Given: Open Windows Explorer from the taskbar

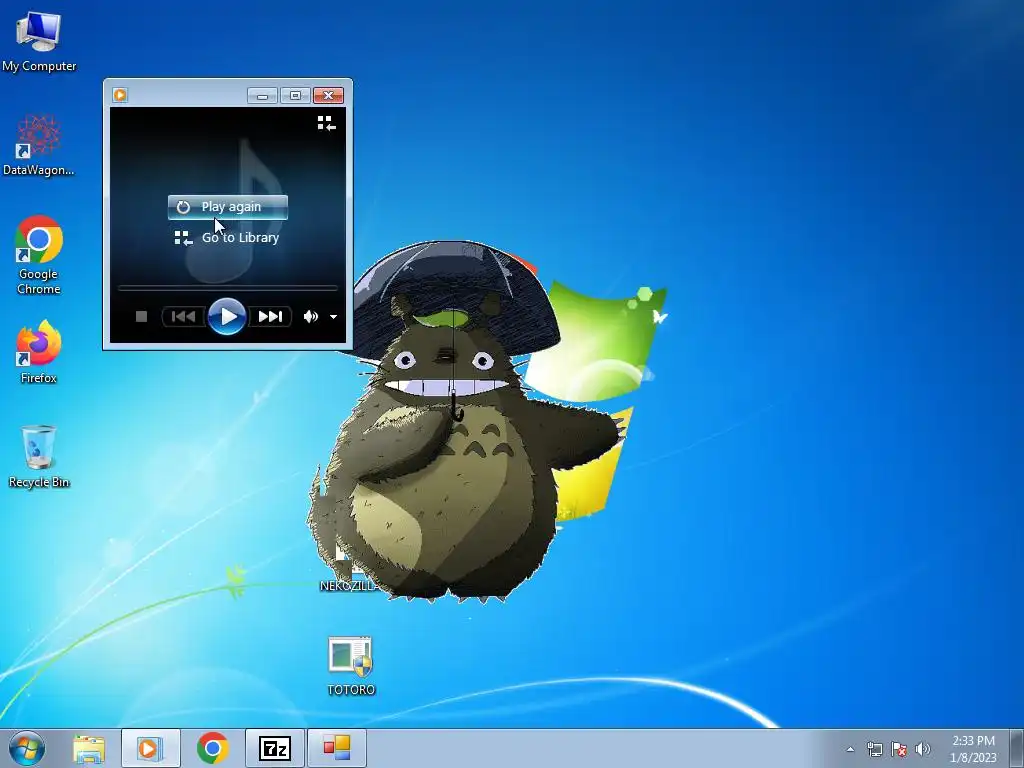Looking at the screenshot, I should tap(89, 748).
